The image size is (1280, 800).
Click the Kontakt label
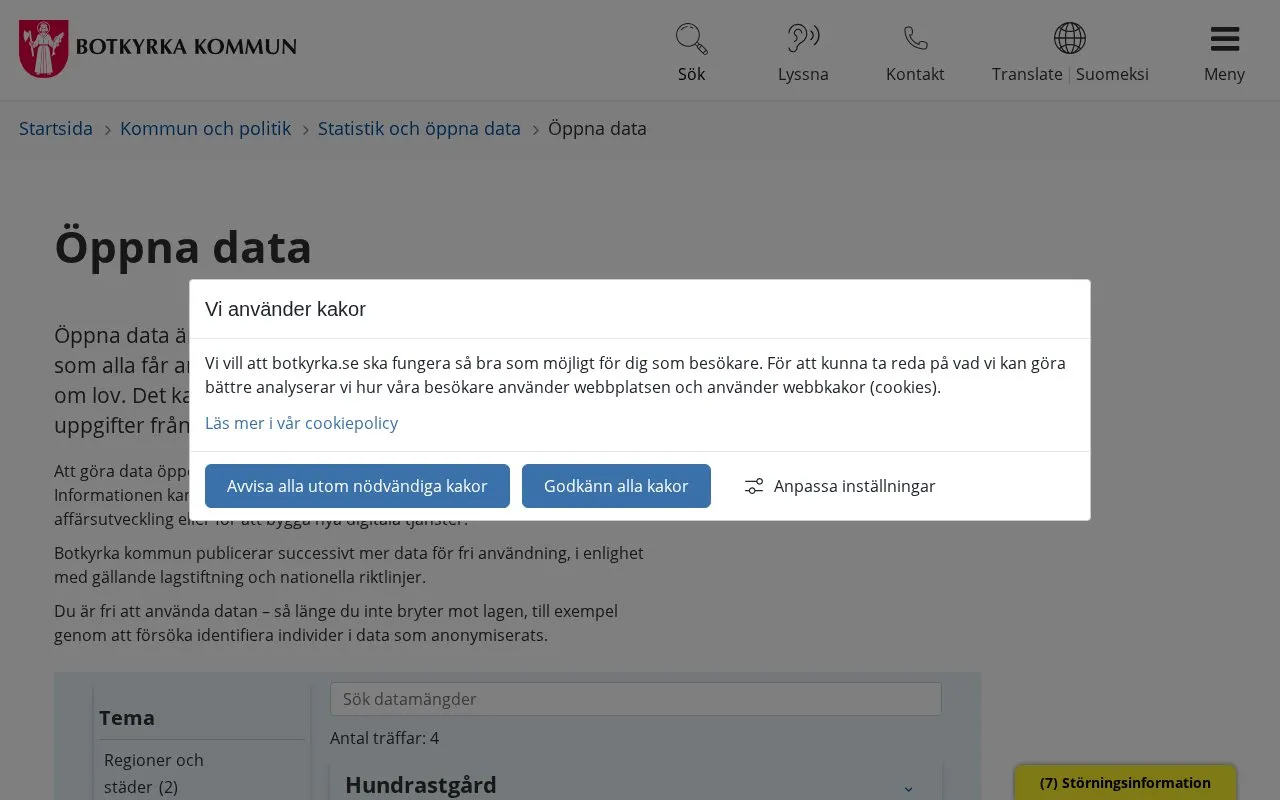915,74
